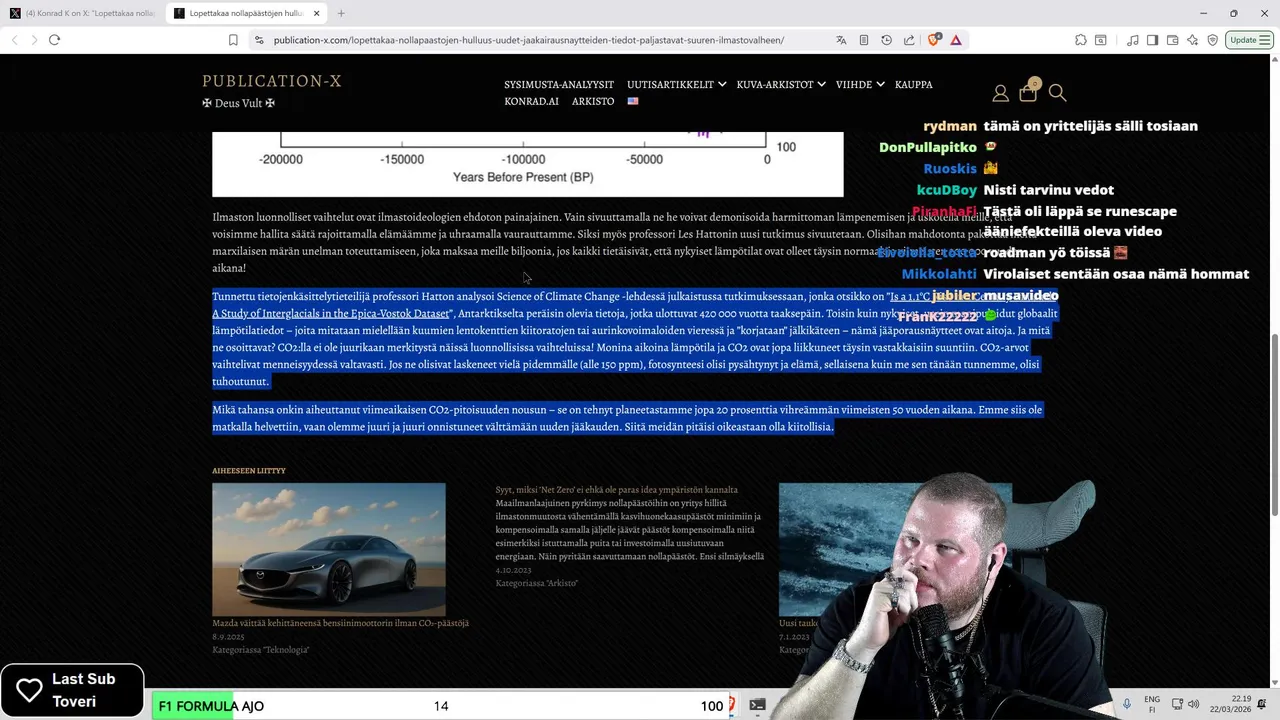Viewport: 1280px width, 720px height.
Task: Go back with the browser back arrow
Action: [14, 40]
